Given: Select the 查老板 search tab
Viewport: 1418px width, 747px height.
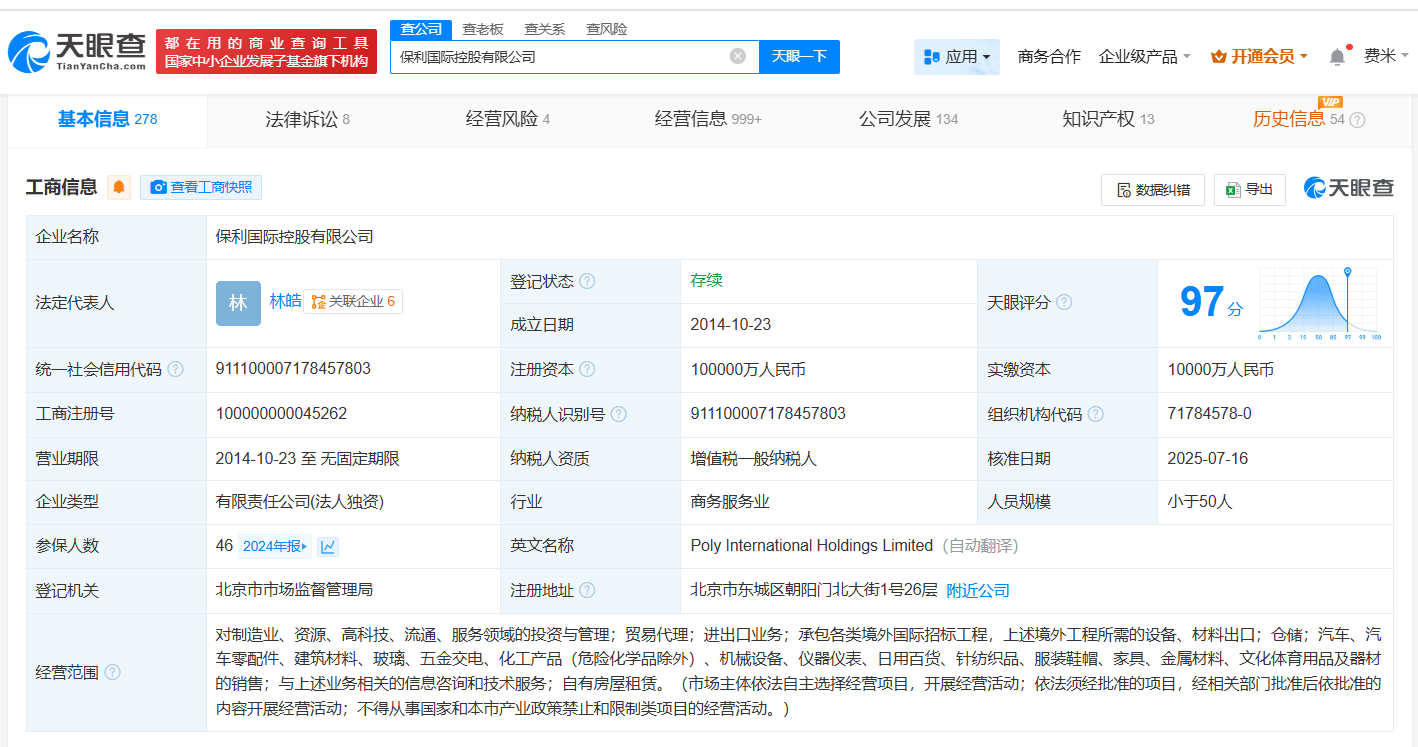Looking at the screenshot, I should click(482, 29).
